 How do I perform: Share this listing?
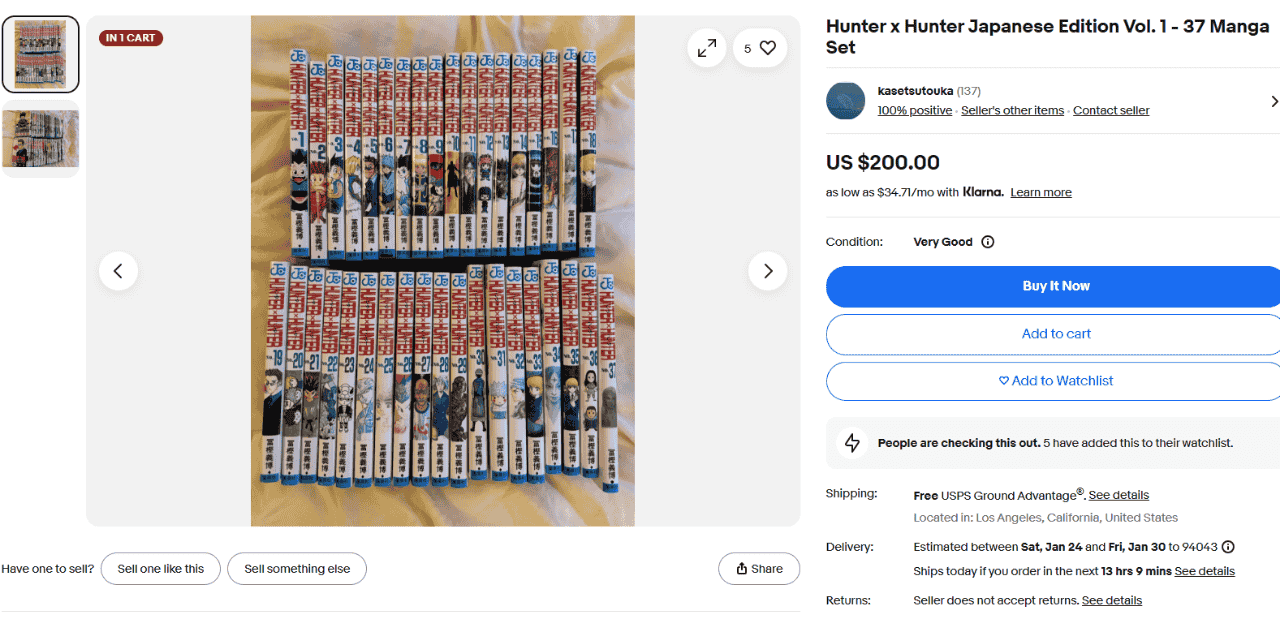tap(759, 569)
